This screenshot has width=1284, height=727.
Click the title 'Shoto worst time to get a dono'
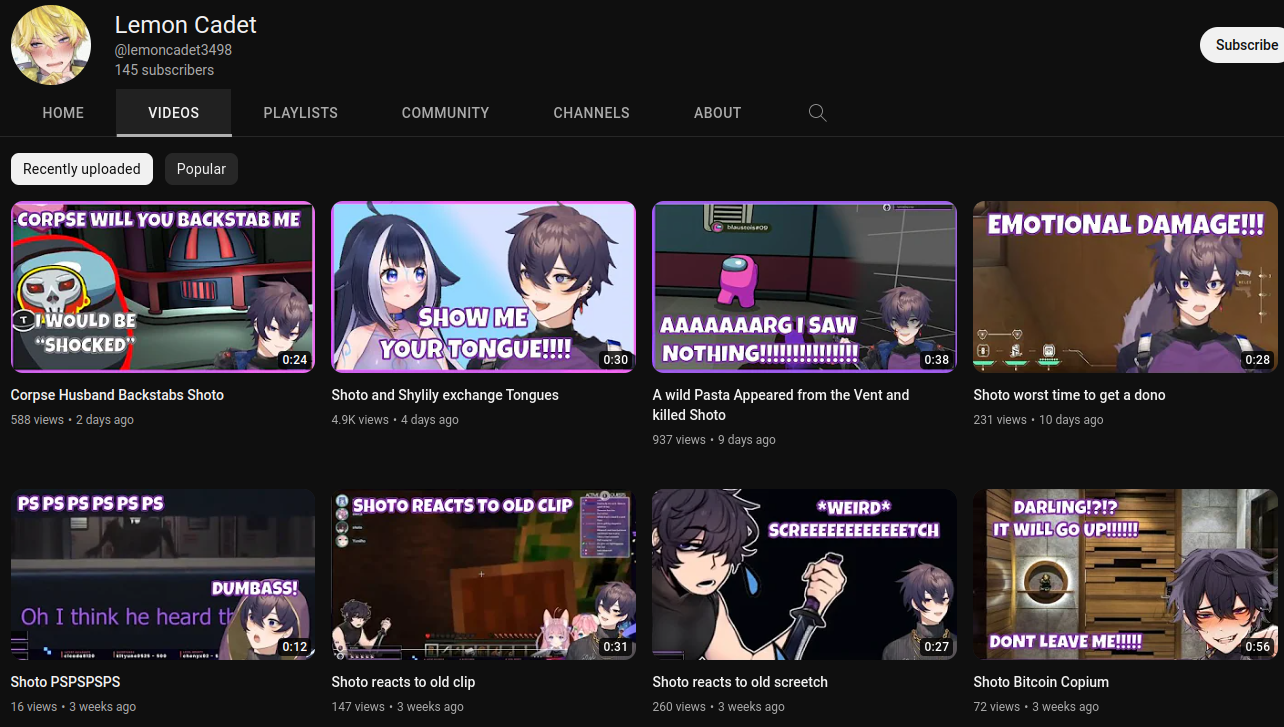1069,395
